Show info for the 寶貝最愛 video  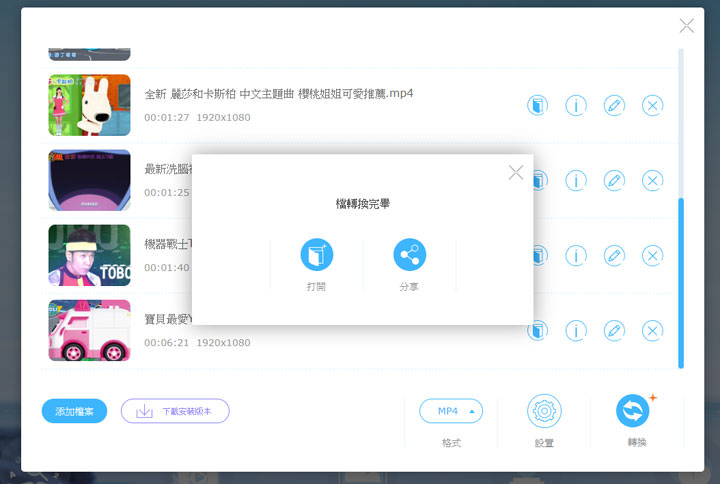pyautogui.click(x=576, y=330)
